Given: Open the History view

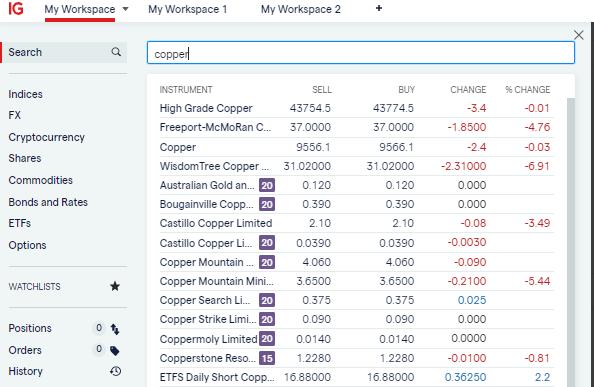Looking at the screenshot, I should click(25, 371).
